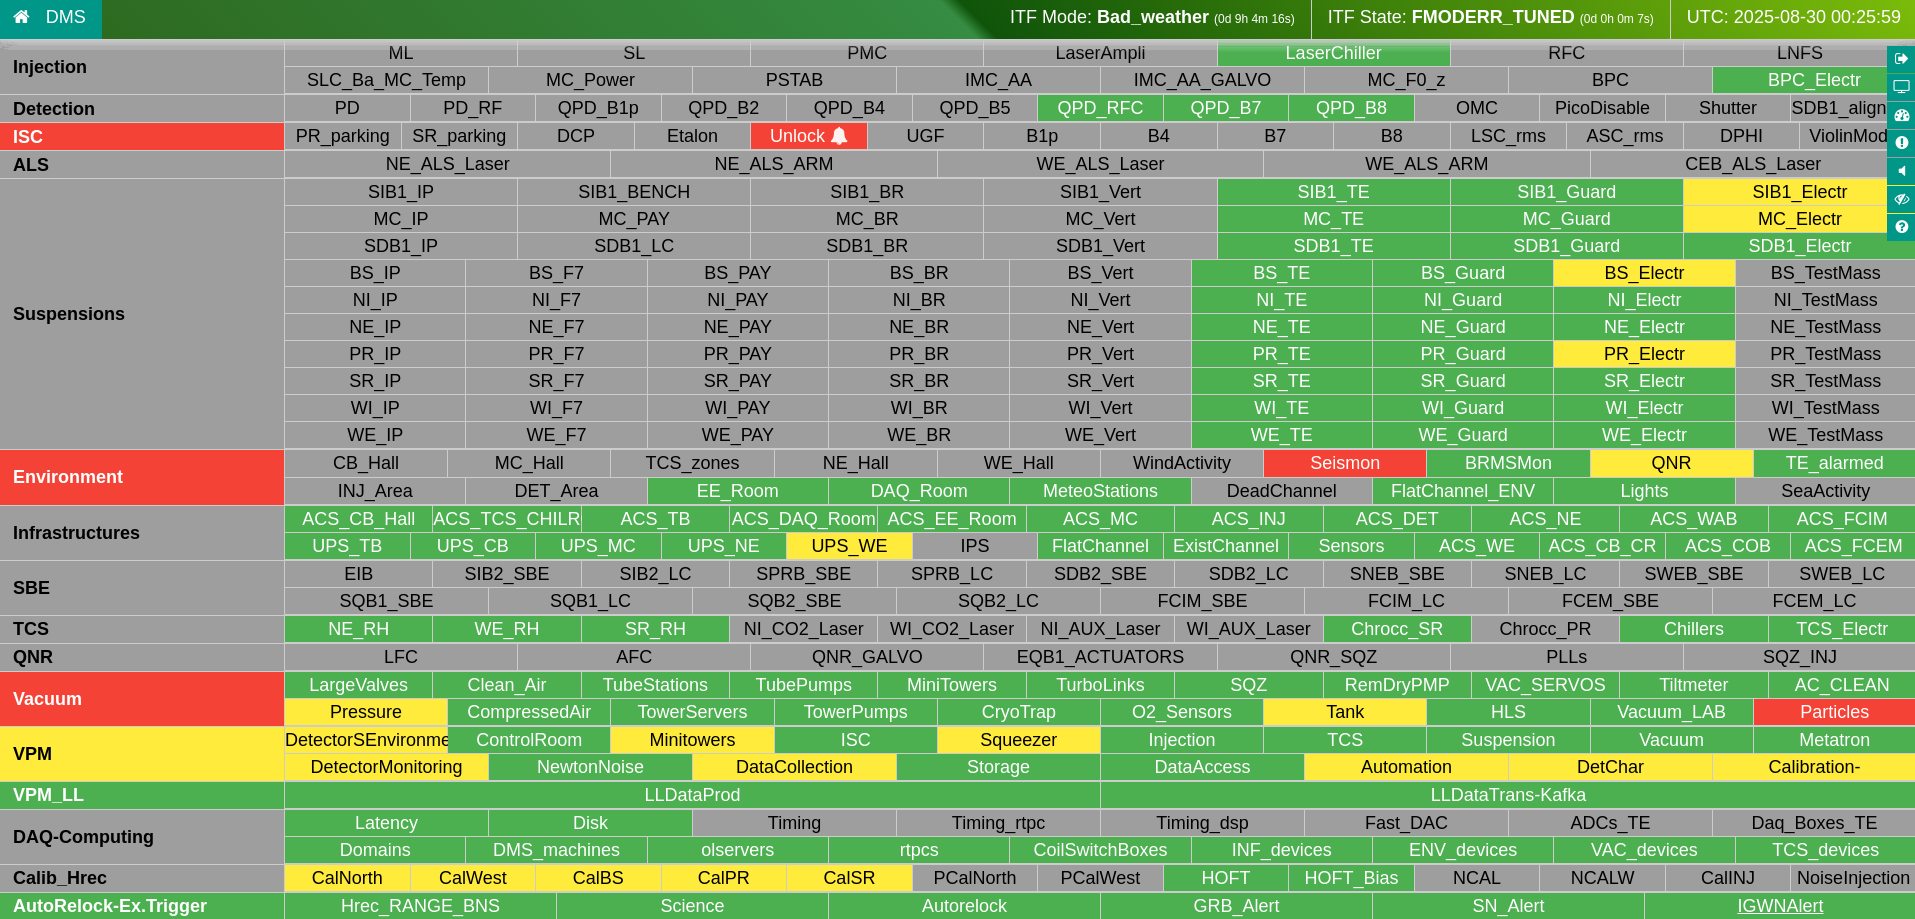
Task: Open the yellow Minitowers VPM cell
Action: 692,740
